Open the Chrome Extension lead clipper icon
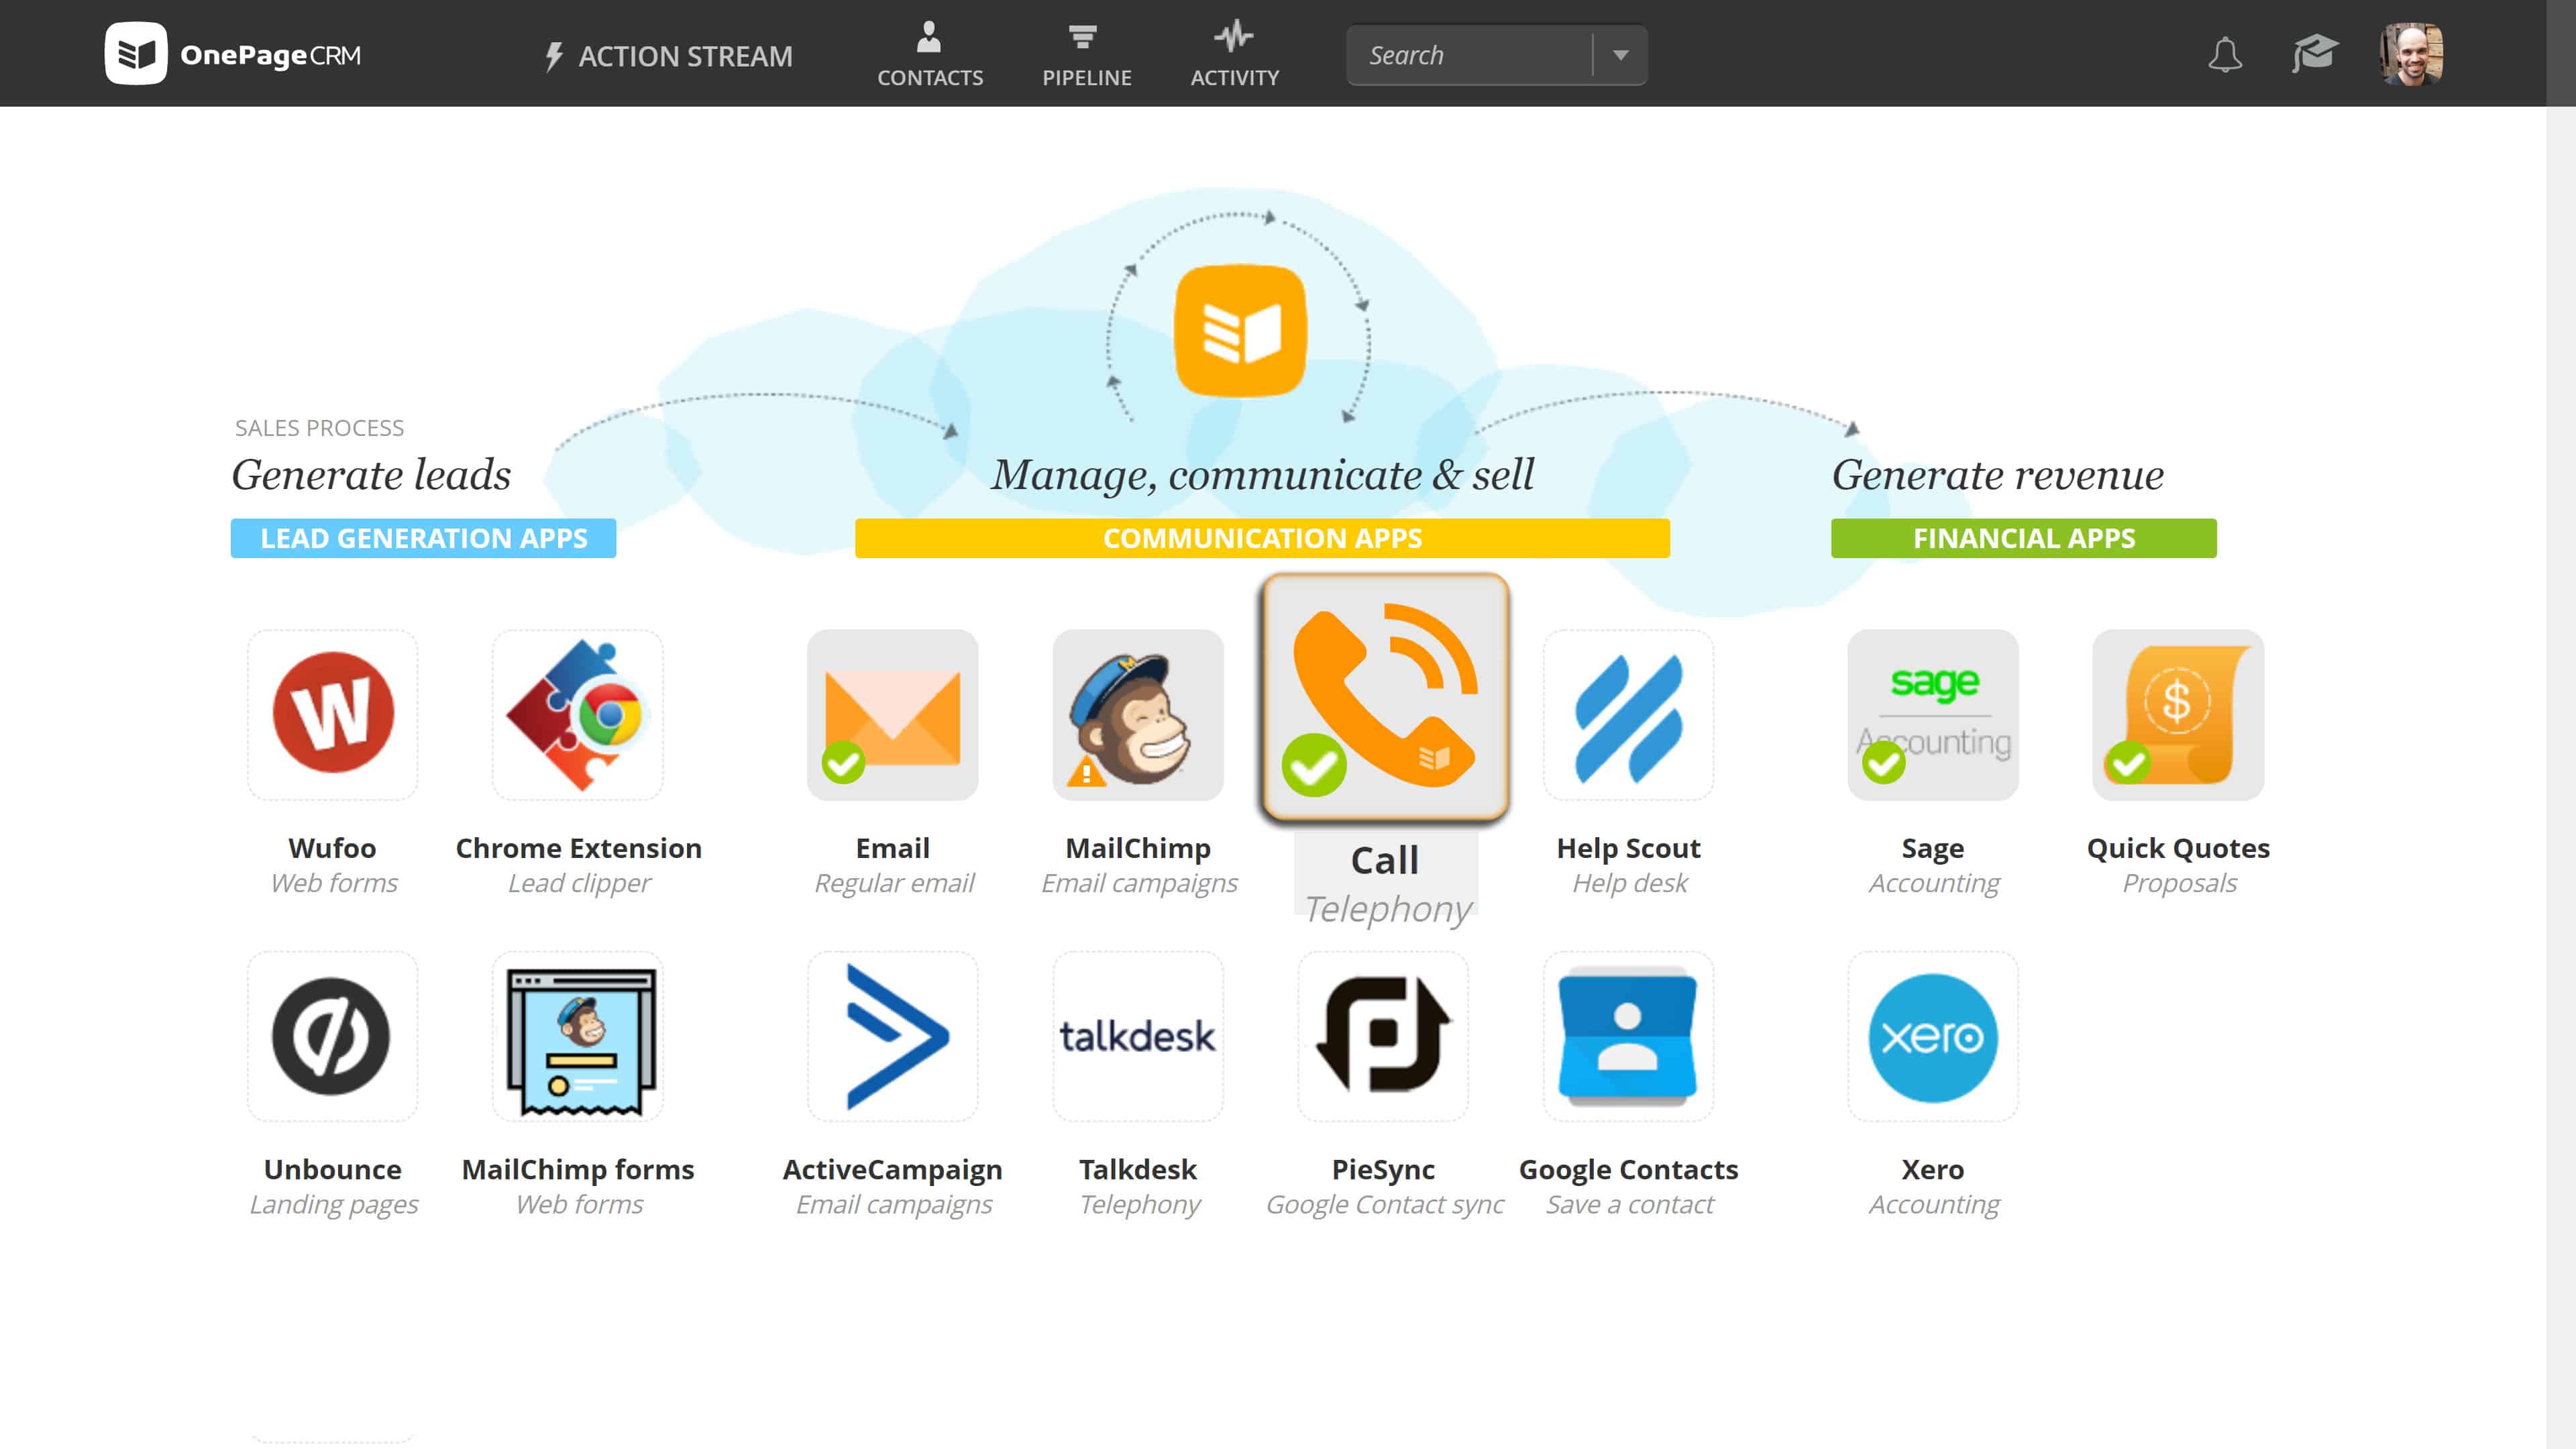The width and height of the screenshot is (2576, 1449). pos(578,714)
